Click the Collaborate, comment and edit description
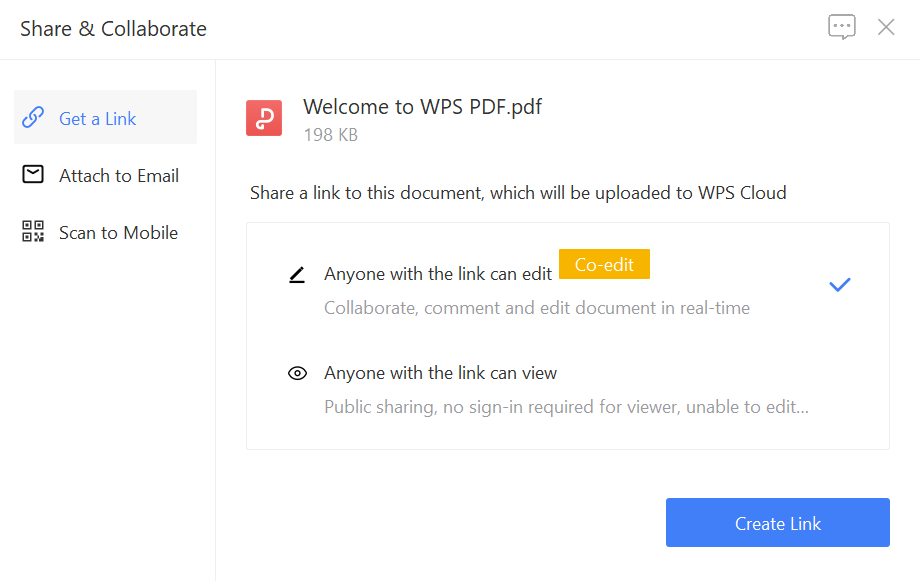The width and height of the screenshot is (920, 581). tap(537, 308)
